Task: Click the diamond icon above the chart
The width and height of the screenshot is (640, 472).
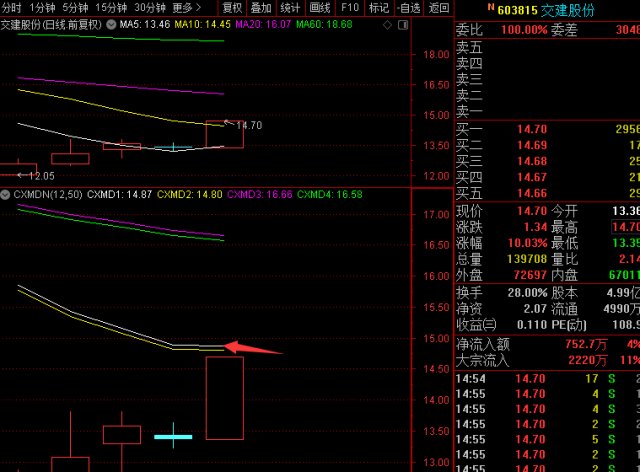Action: click(387, 25)
